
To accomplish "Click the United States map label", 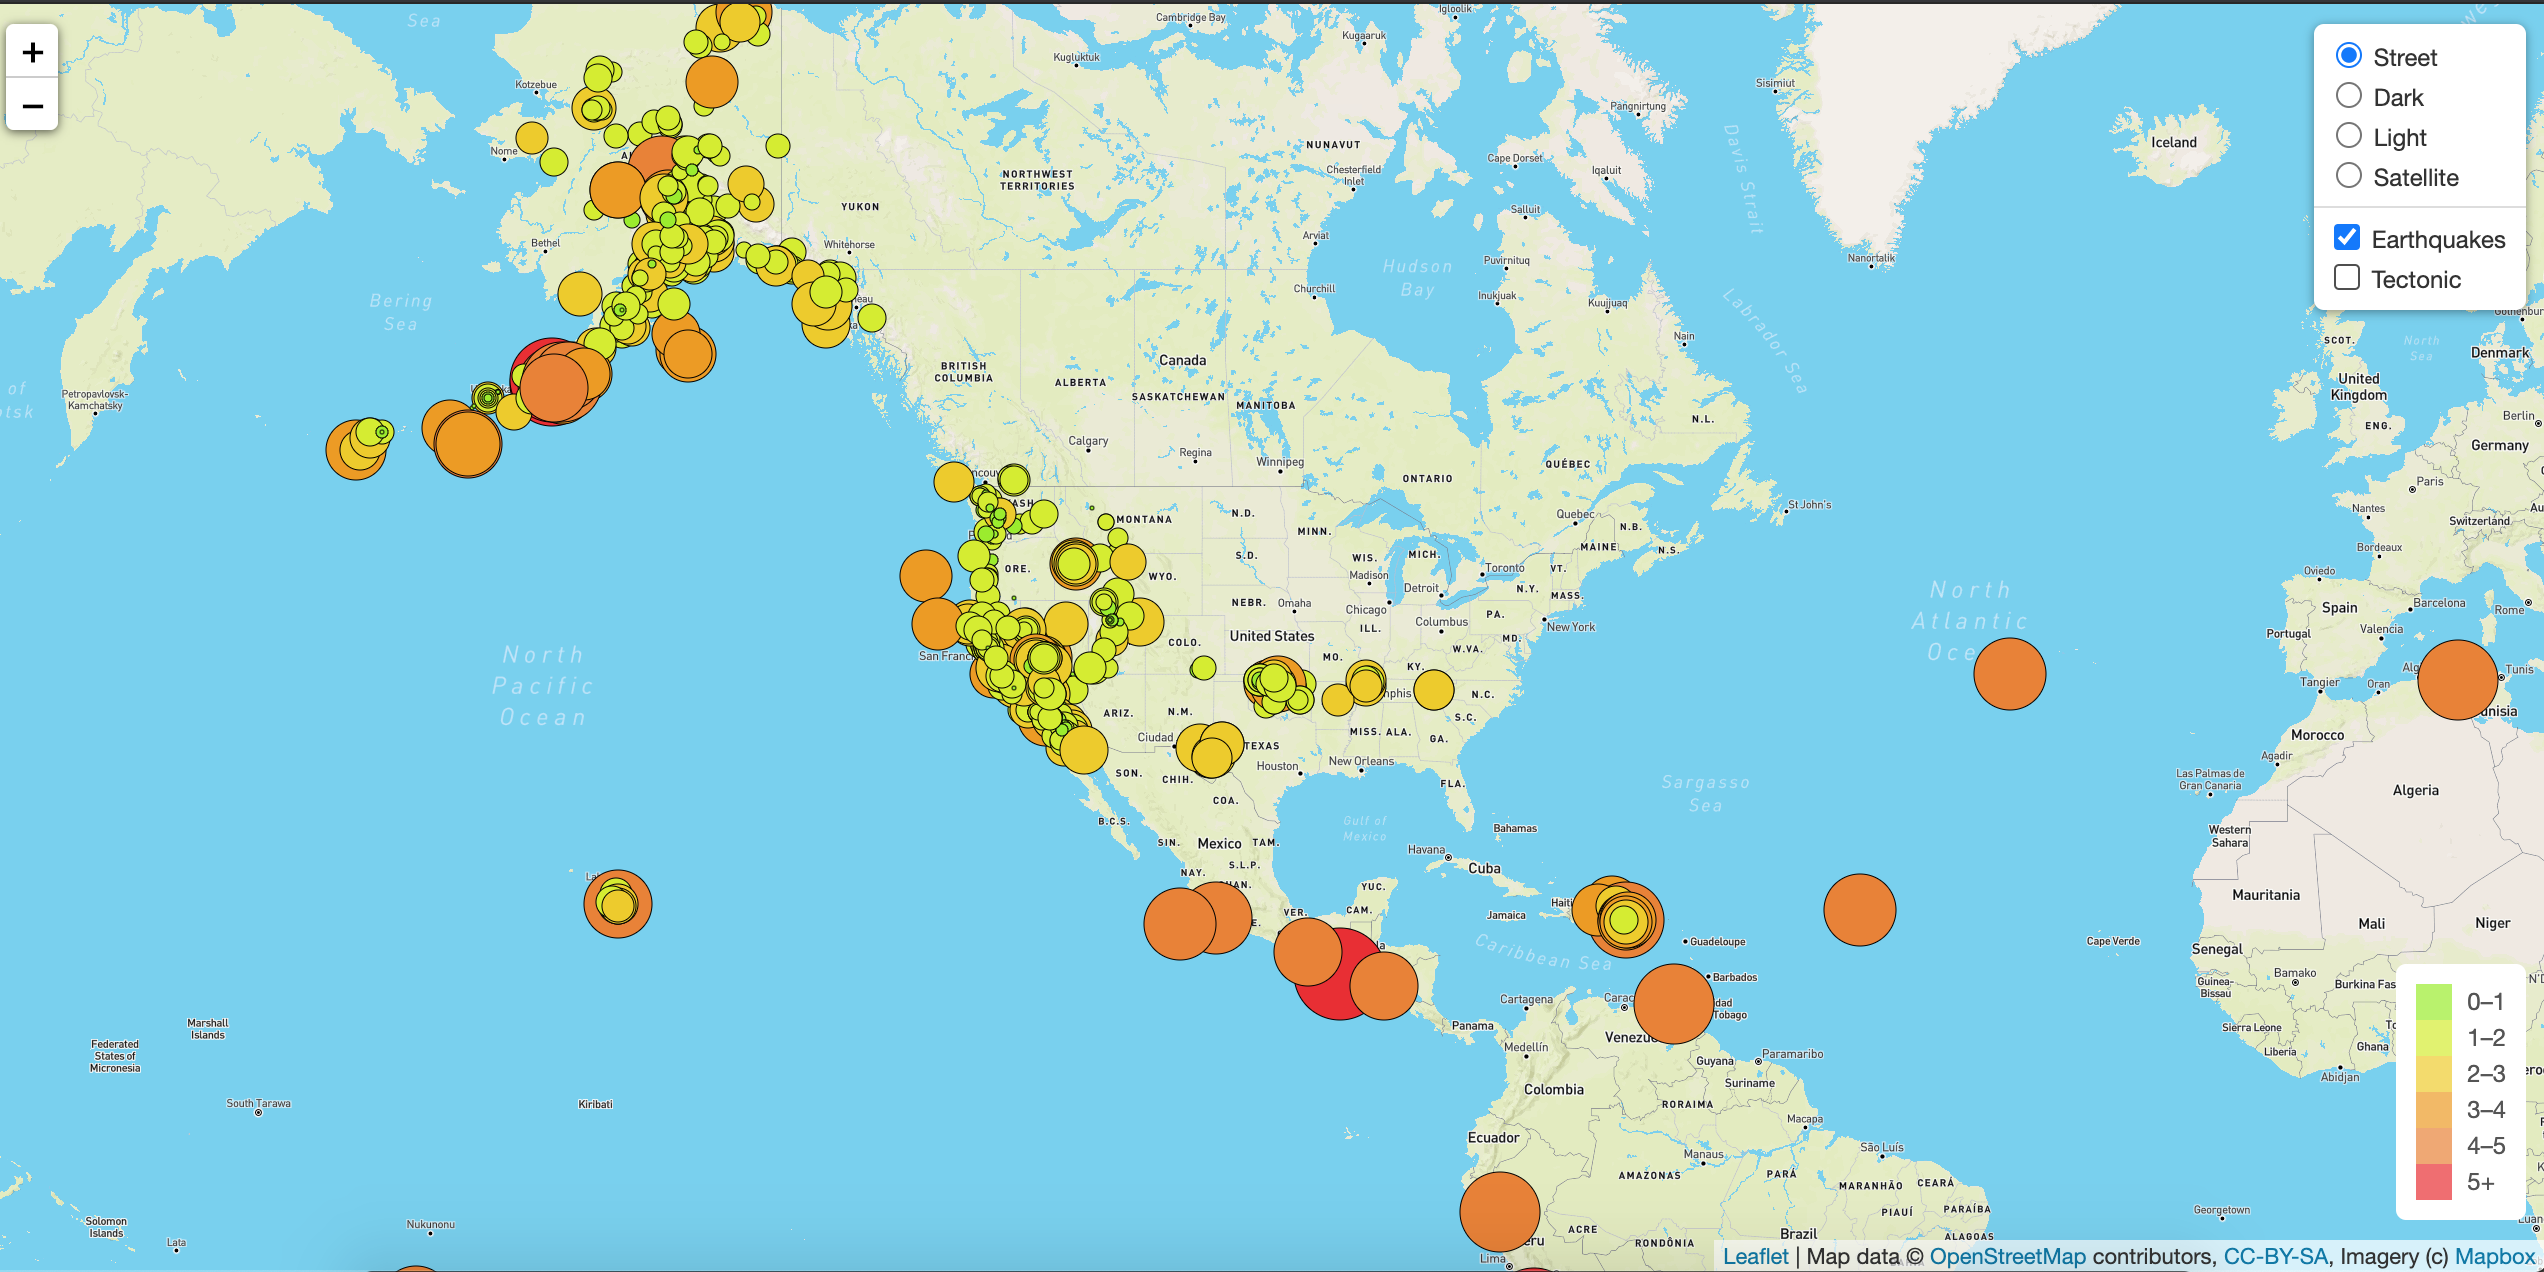I will 1272,636.
